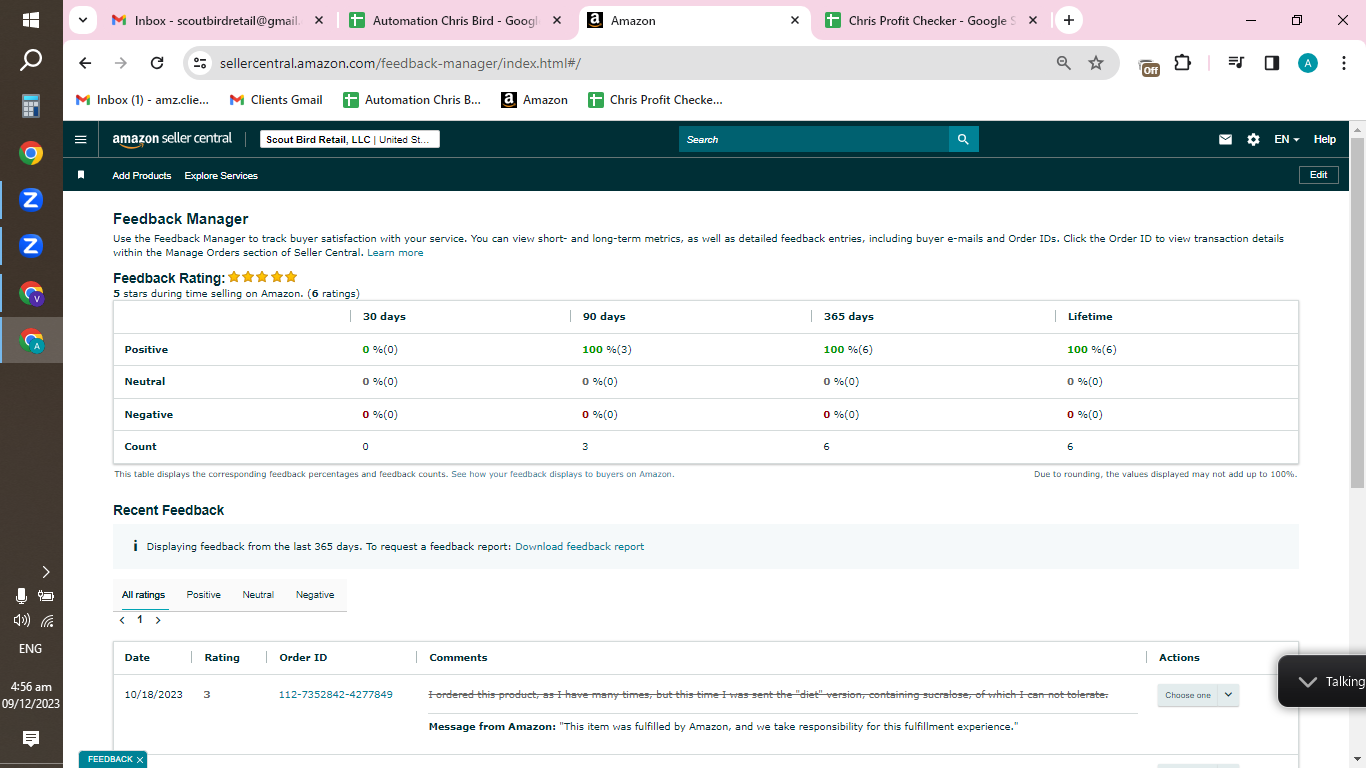Image resolution: width=1366 pixels, height=768 pixels.
Task: Expand the taskbar chevron above the microphone
Action: pyautogui.click(x=45, y=572)
